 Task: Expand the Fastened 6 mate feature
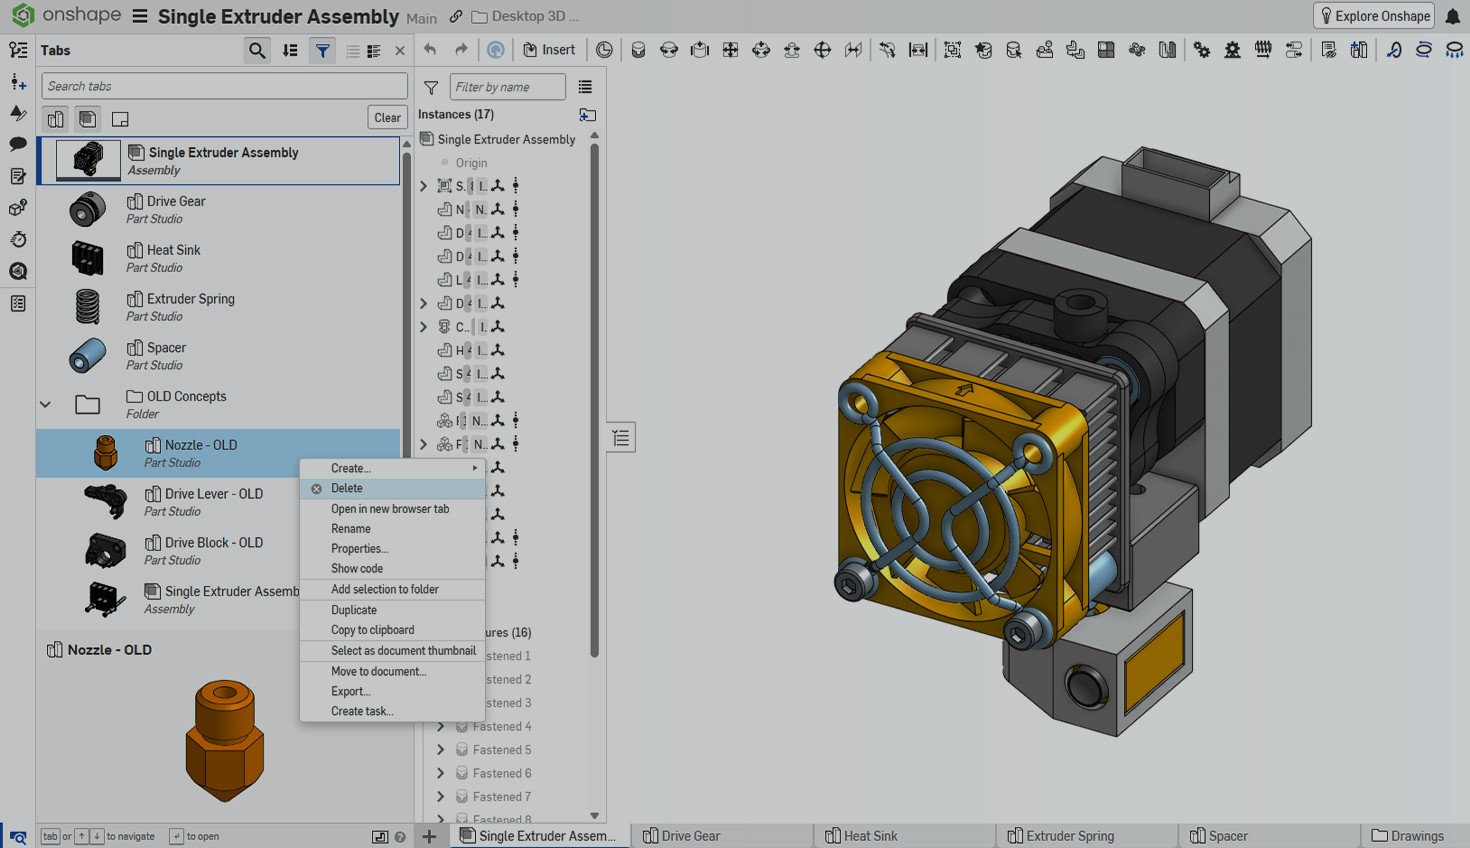pyautogui.click(x=441, y=774)
